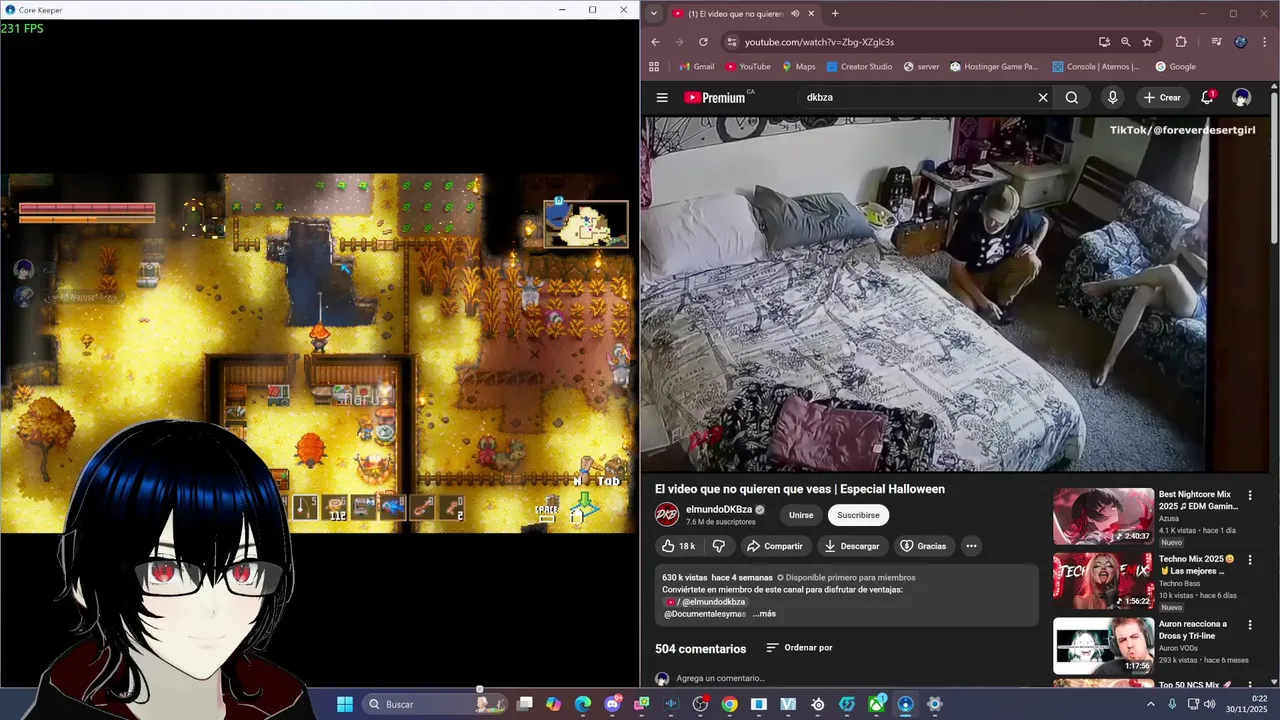Click the YouTube video player

(955, 294)
